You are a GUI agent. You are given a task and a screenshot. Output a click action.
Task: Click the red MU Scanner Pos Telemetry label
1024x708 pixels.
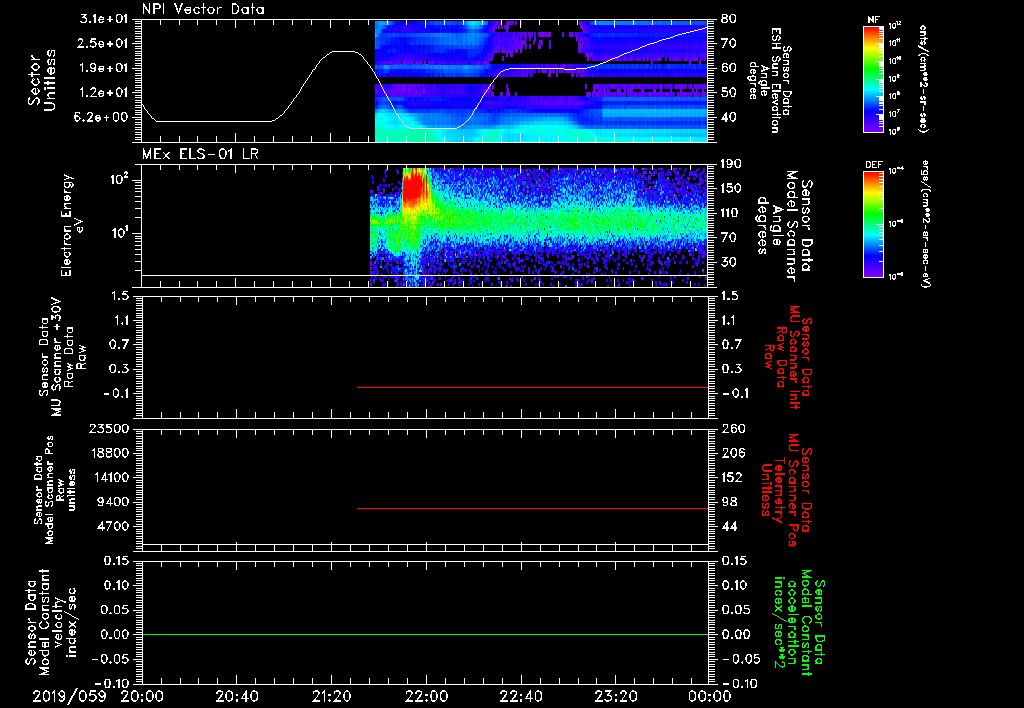786,490
